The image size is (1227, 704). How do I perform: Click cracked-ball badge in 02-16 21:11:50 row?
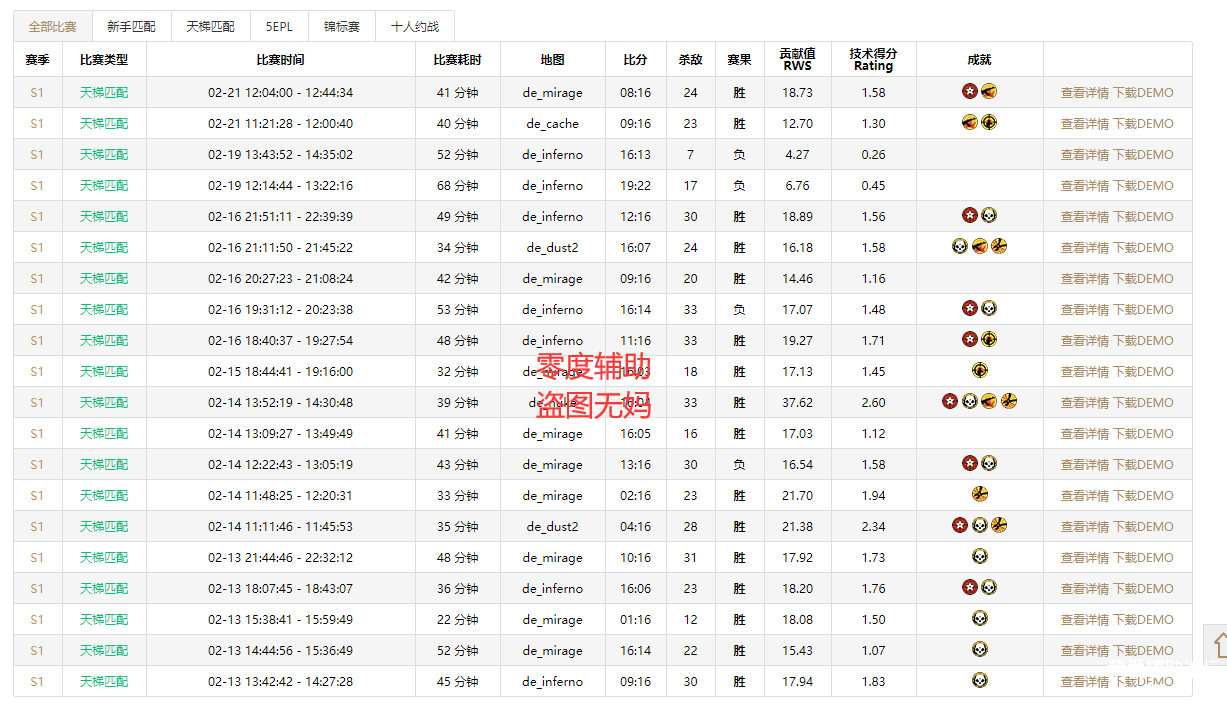[998, 247]
